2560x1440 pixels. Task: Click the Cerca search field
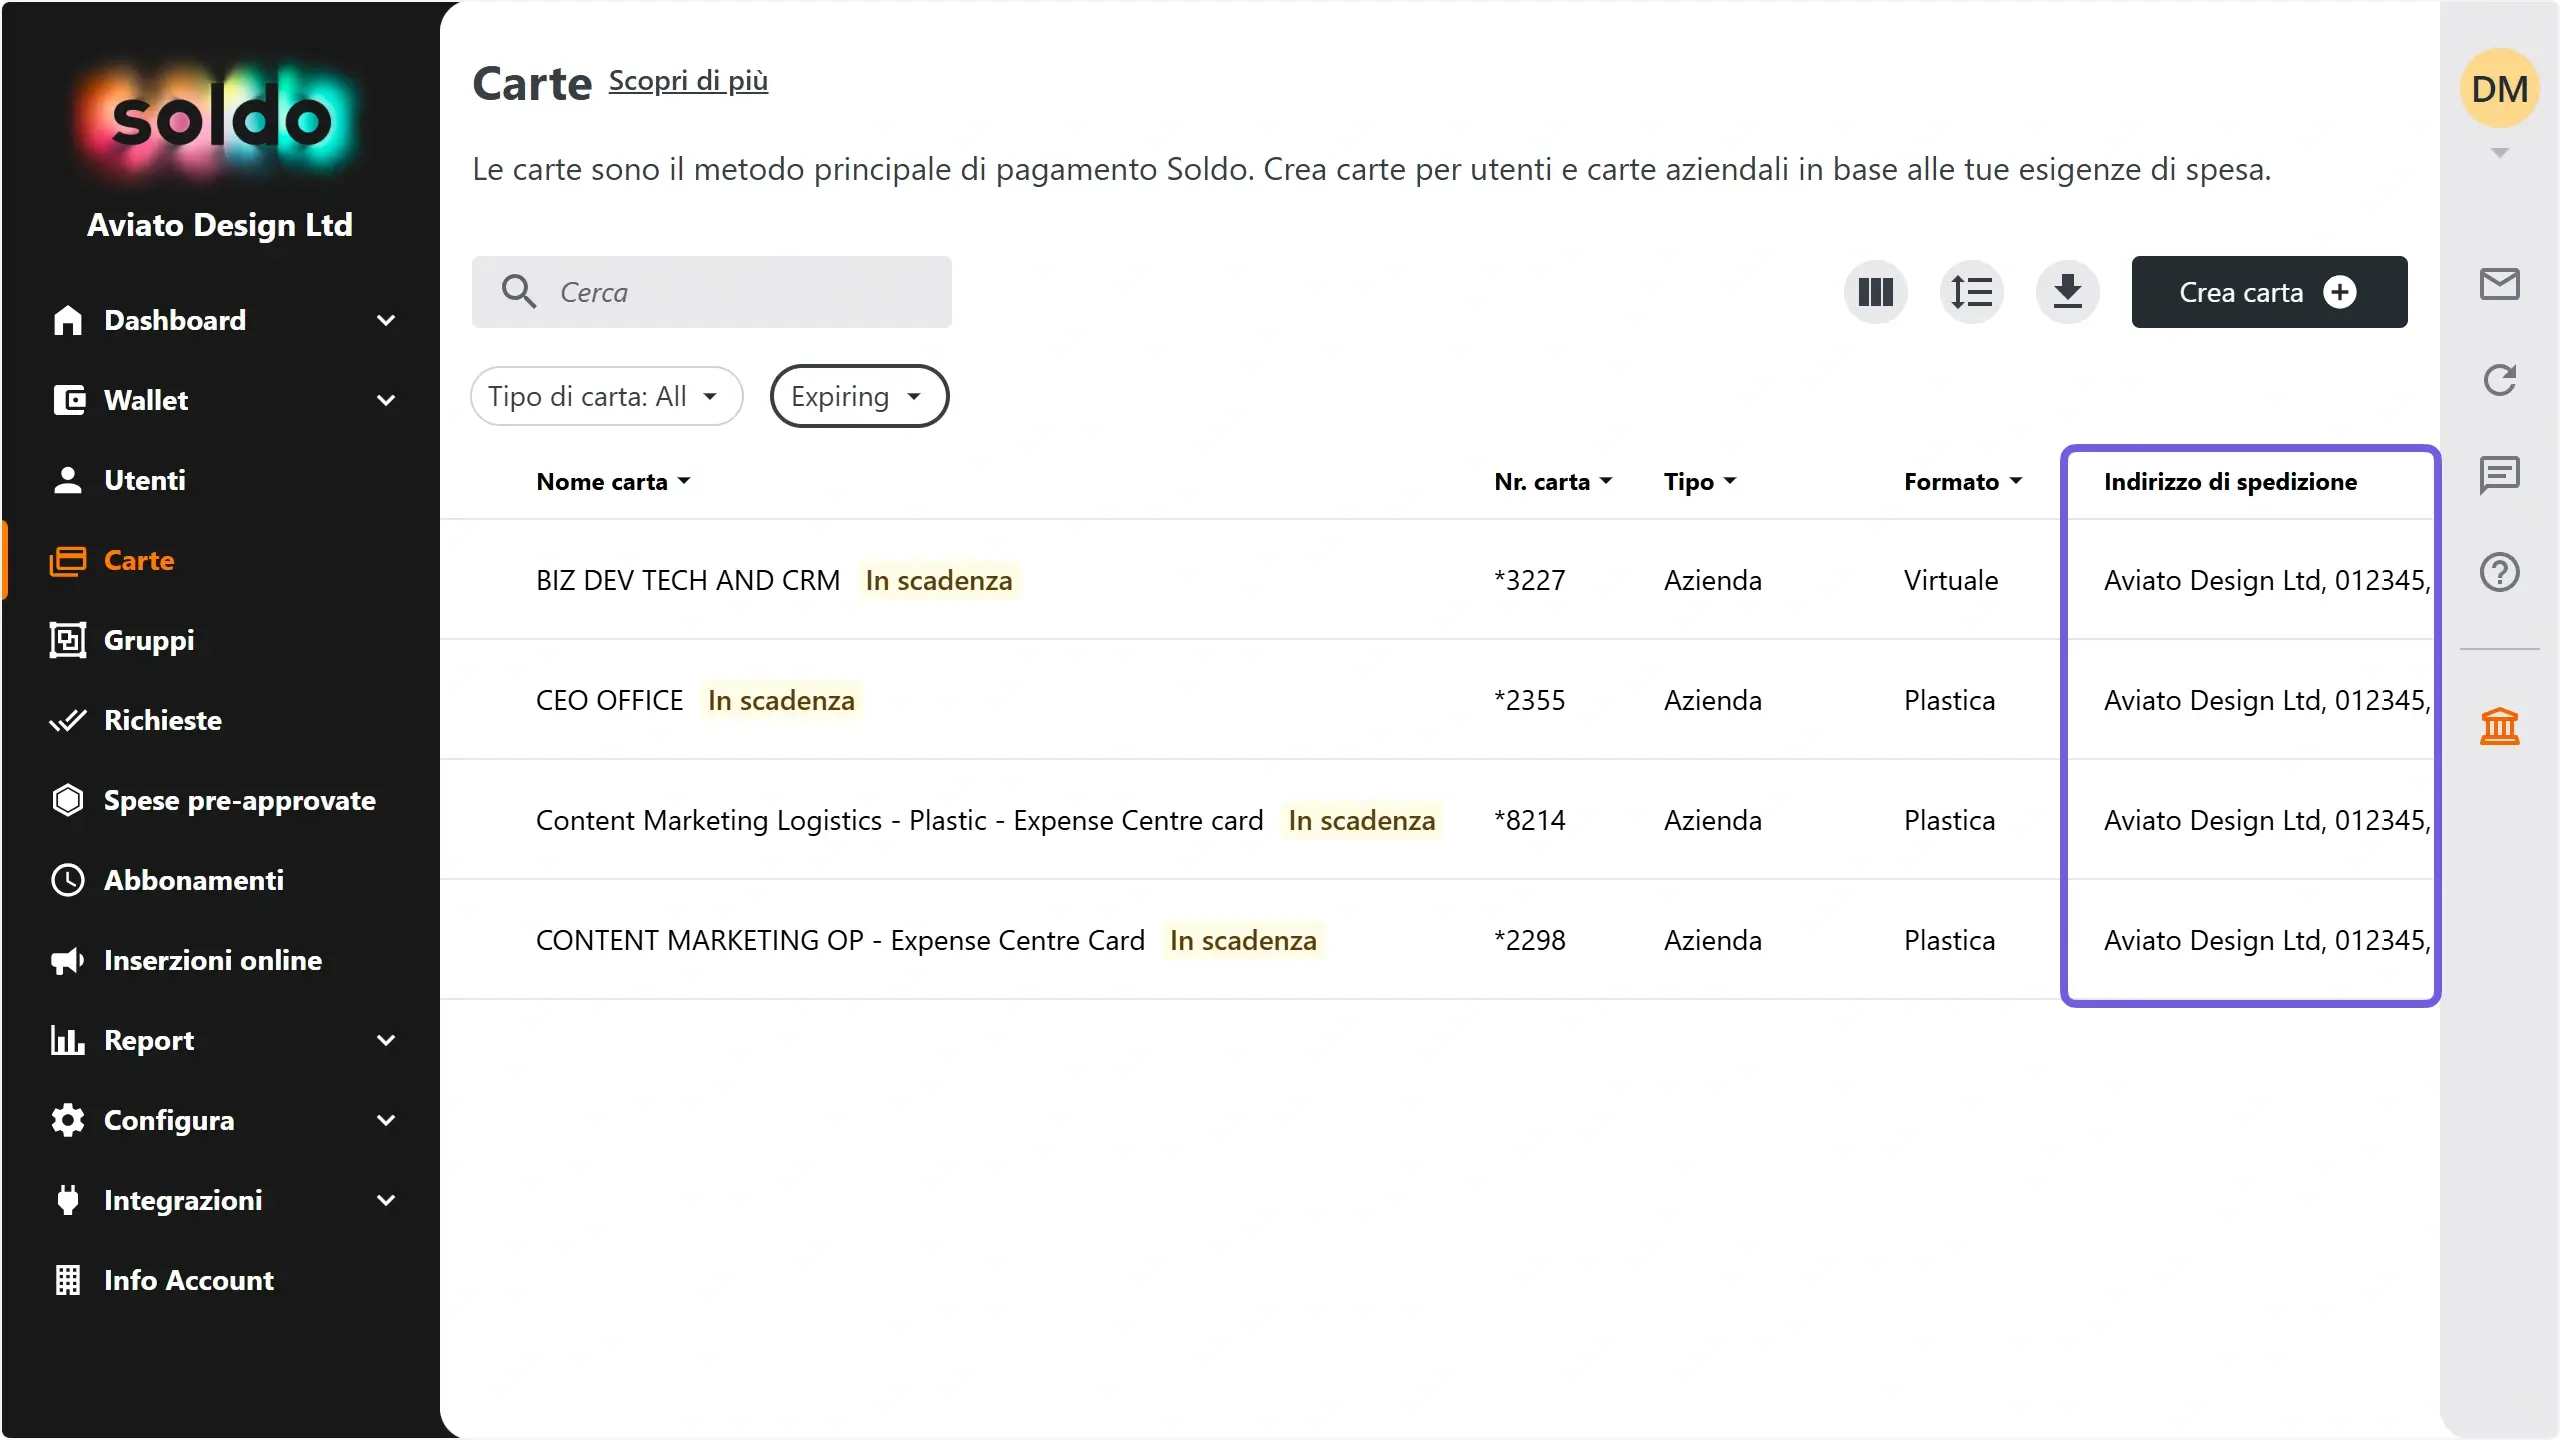click(711, 292)
